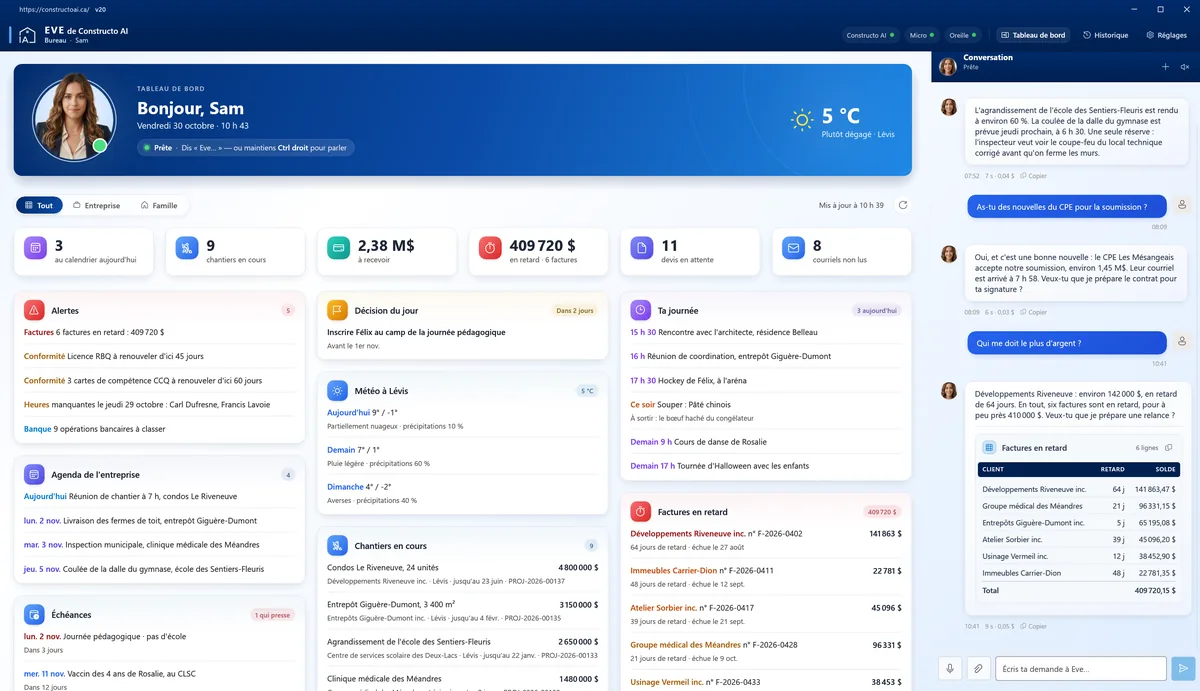1200x691 pixels.
Task: Click the sun icon in Météo à Lévis header
Action: pos(337,390)
